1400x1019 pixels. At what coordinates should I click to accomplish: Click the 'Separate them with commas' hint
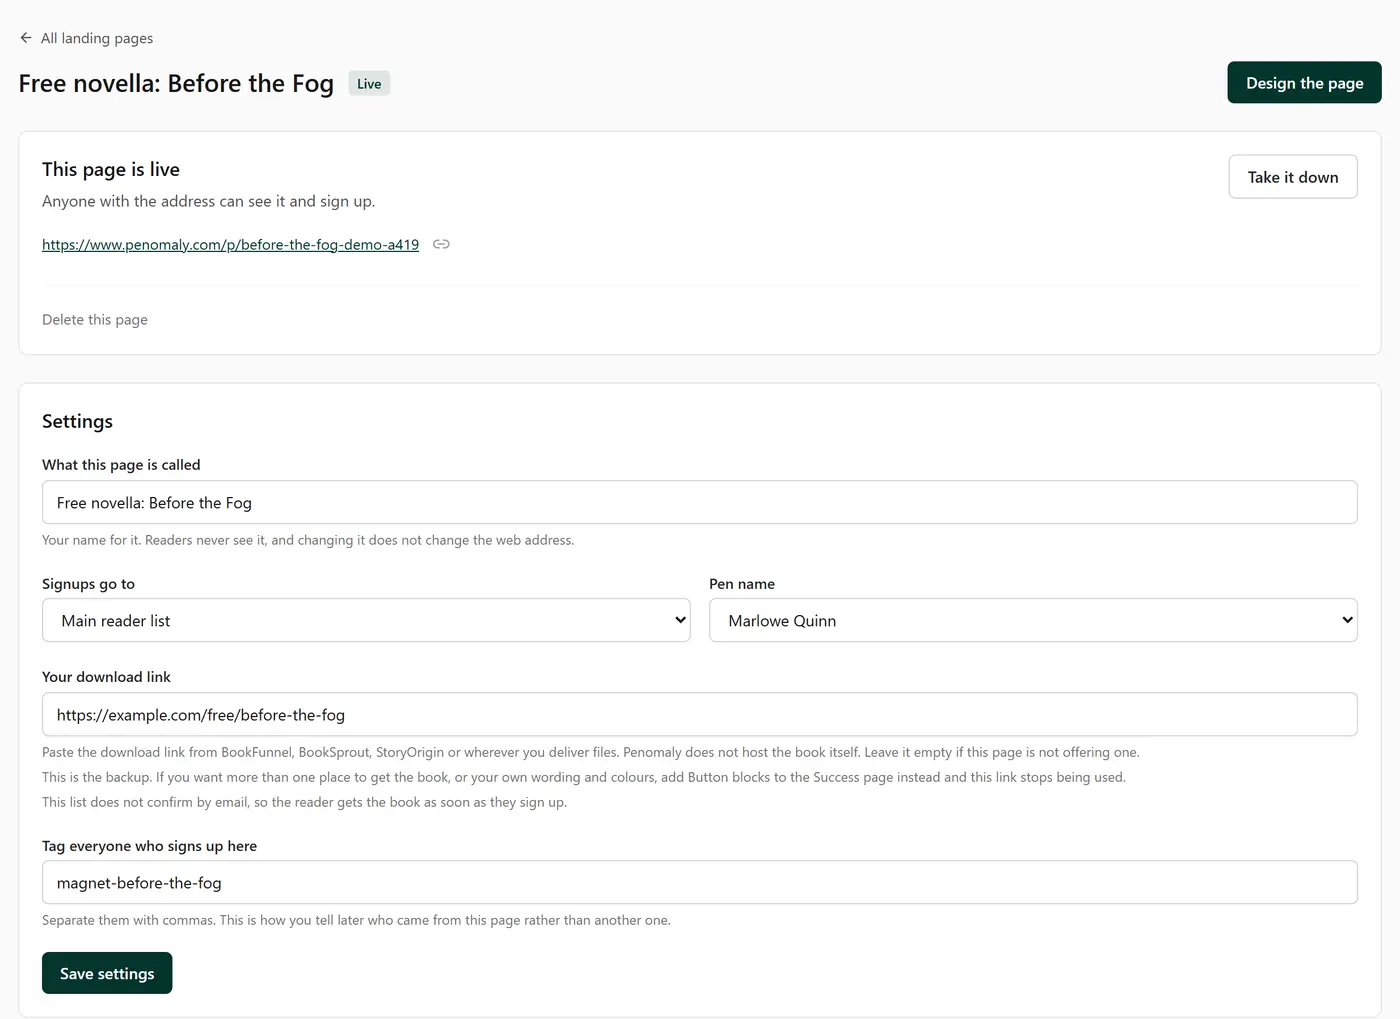click(x=356, y=920)
